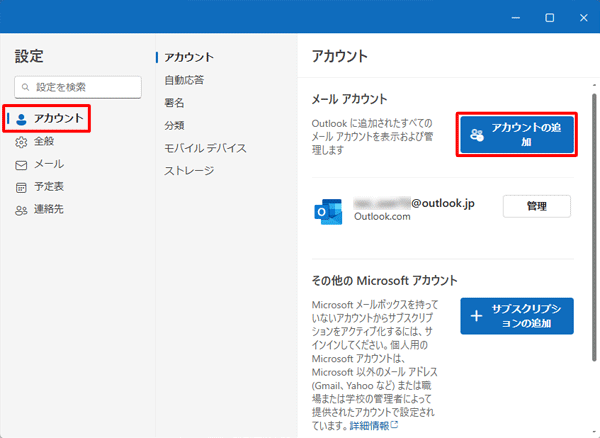Open the 詳細情報 link
600x438 pixels.
coord(369,425)
